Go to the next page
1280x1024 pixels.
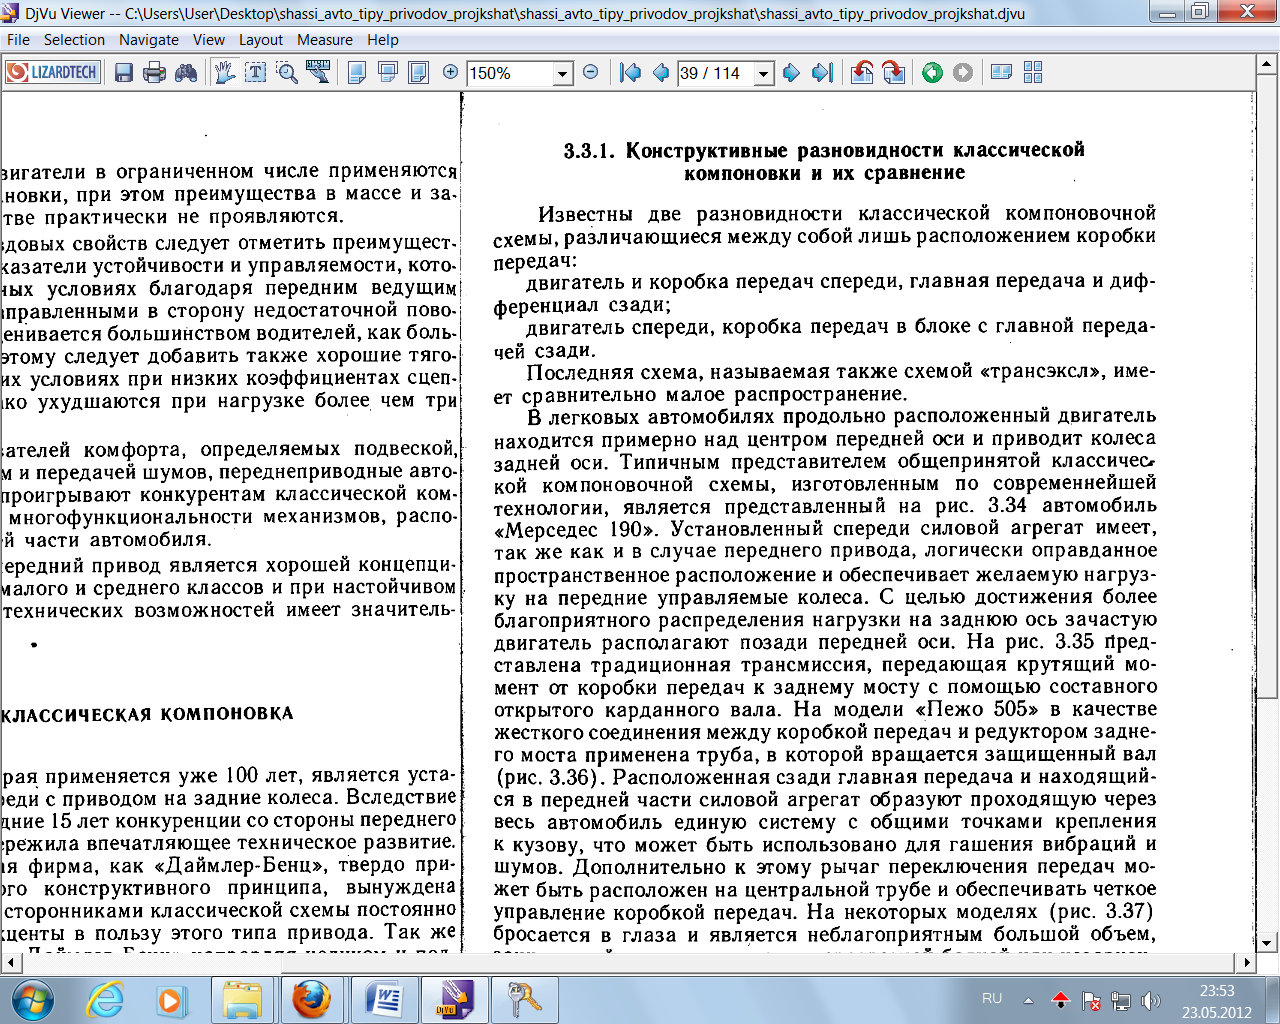click(x=791, y=73)
